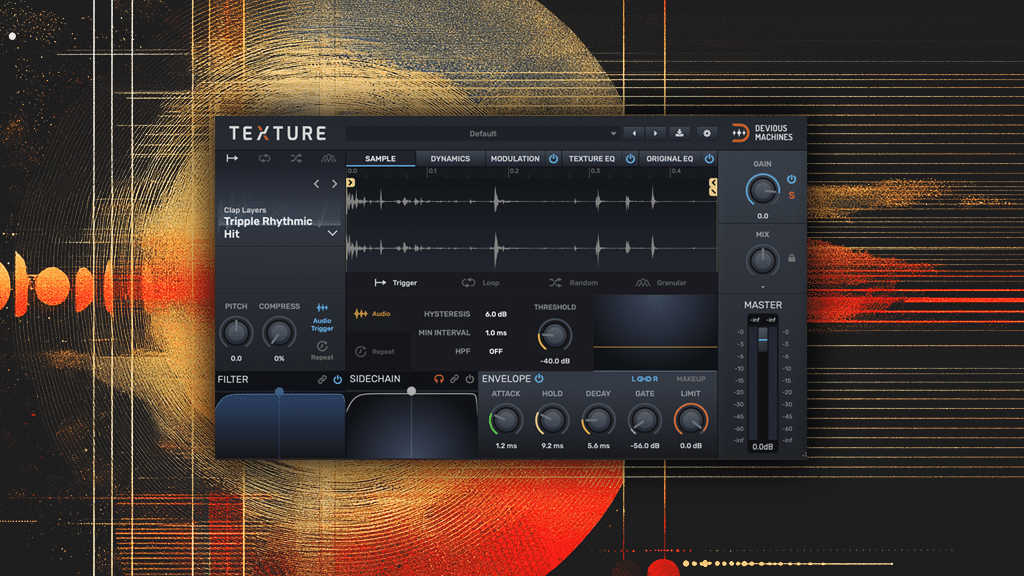Click the HPF value OFF
The image size is (1024, 576).
click(496, 351)
